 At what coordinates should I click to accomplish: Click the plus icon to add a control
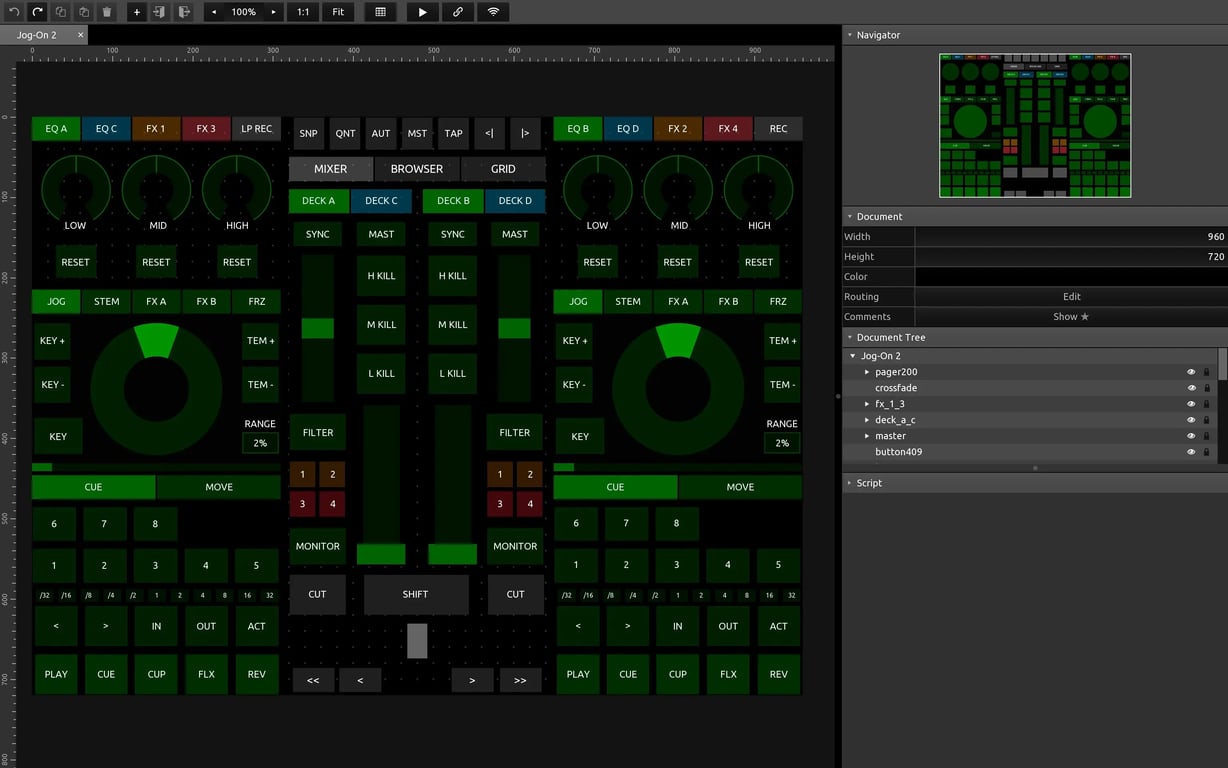136,11
